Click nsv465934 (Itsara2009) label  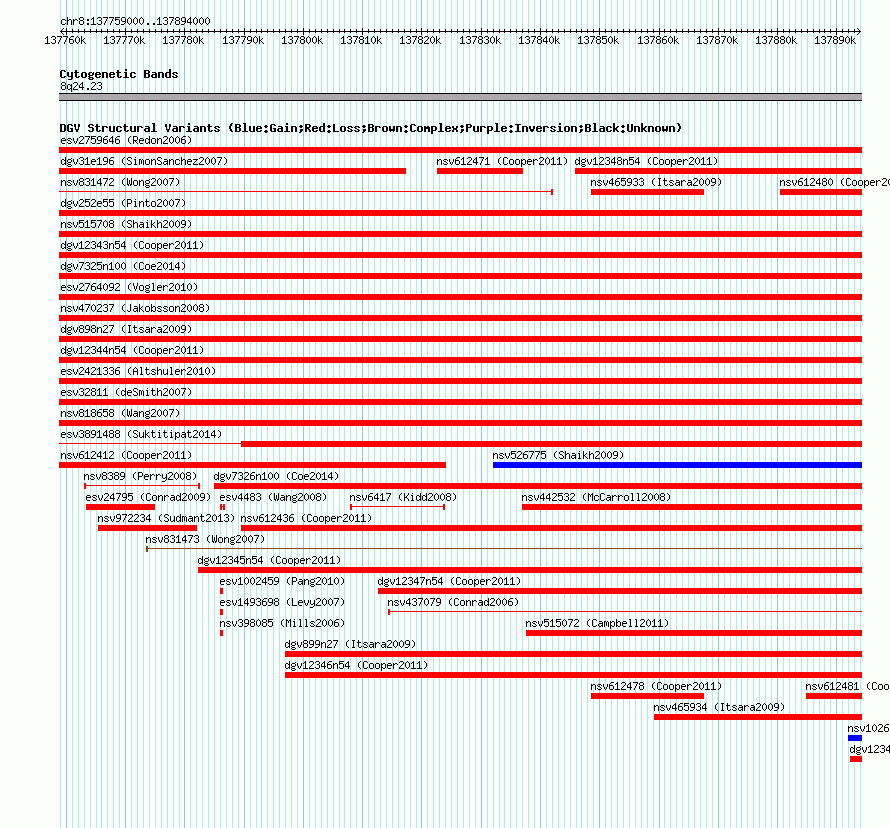tap(719, 707)
